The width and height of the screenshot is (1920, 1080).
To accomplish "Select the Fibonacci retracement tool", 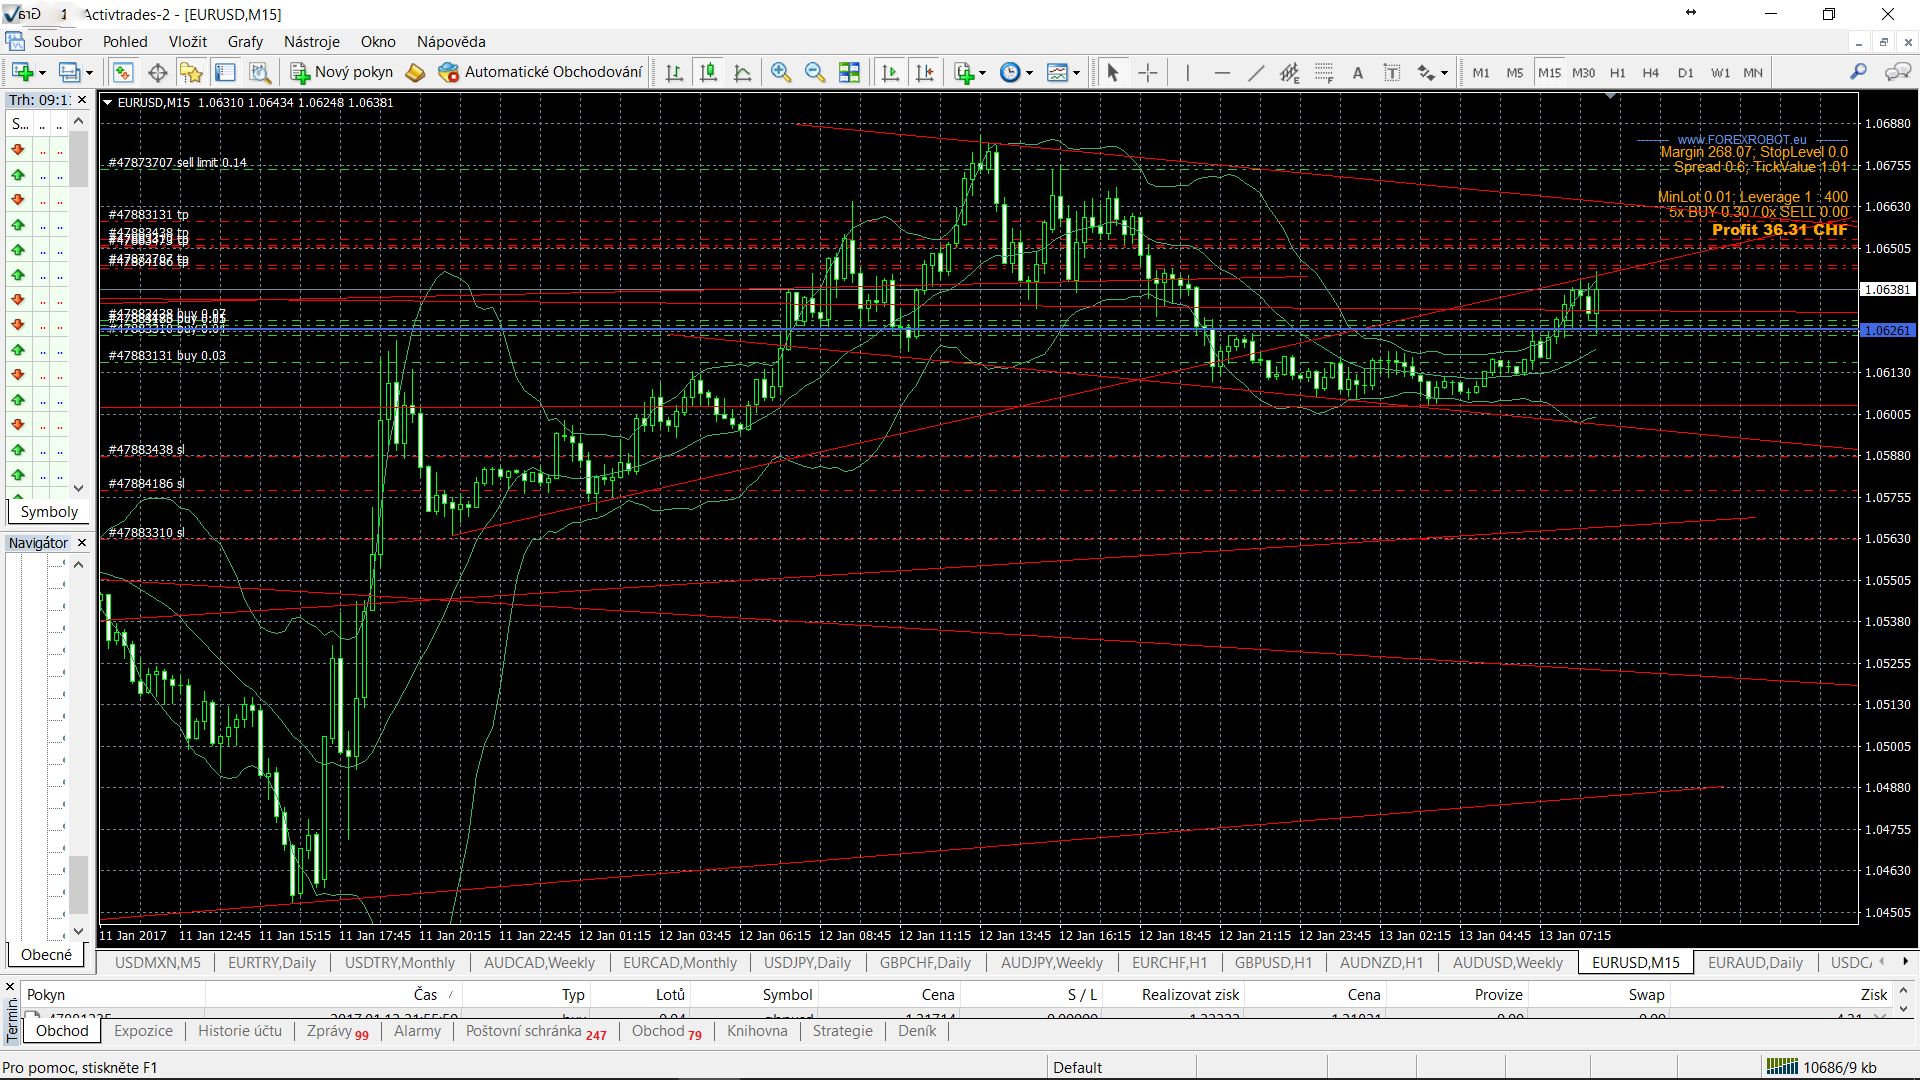I will point(1324,72).
